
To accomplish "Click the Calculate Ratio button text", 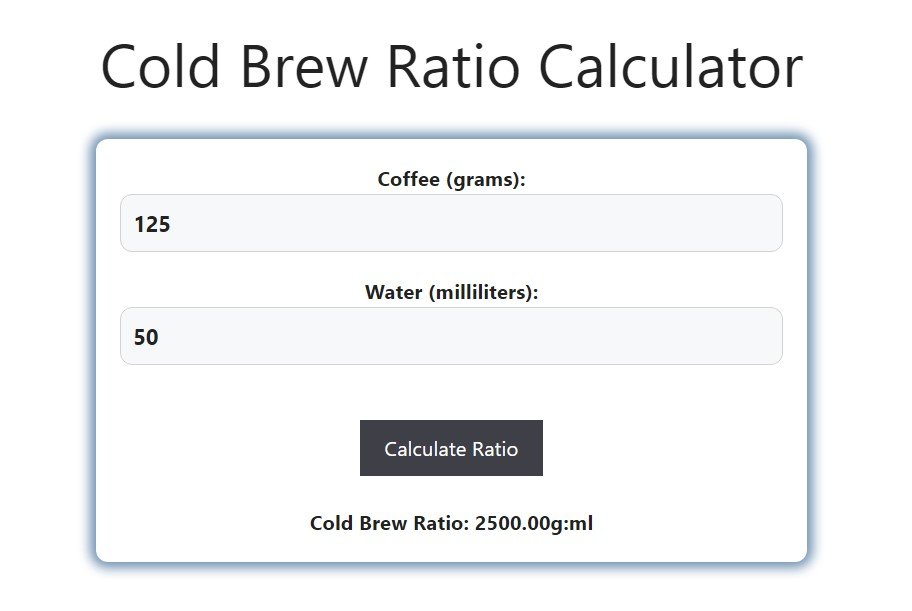I will pos(451,448).
